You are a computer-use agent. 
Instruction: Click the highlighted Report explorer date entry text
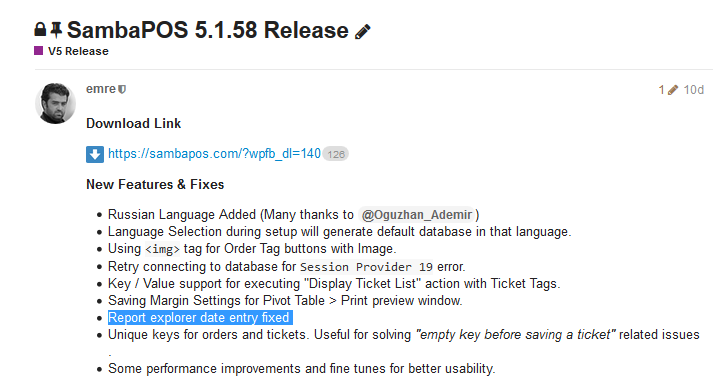pos(200,317)
